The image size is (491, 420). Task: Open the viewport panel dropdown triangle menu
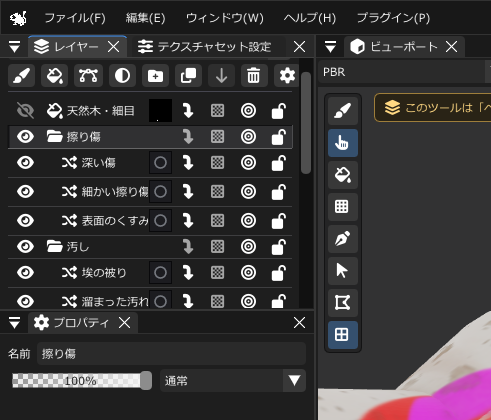click(330, 47)
